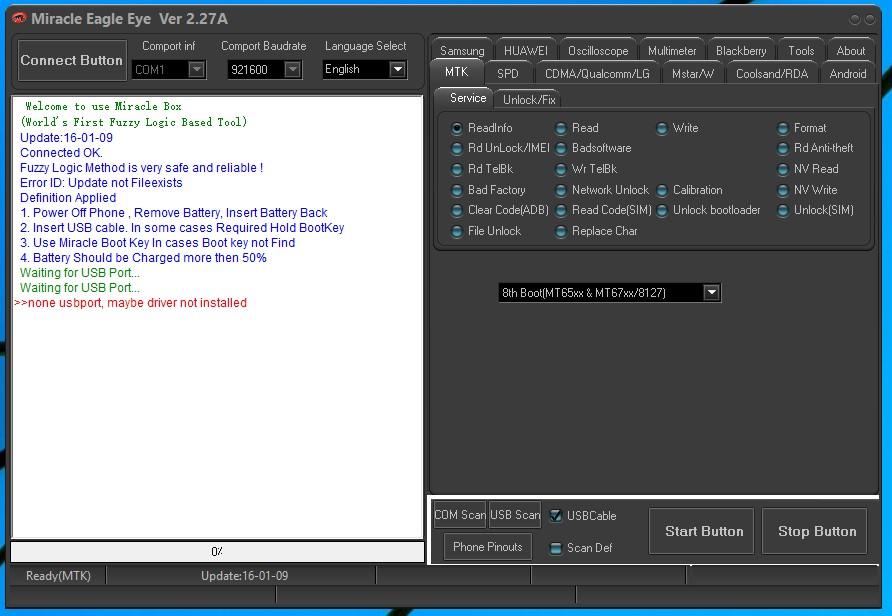This screenshot has width=892, height=616.
Task: Switch to the SPD tab
Action: click(507, 73)
